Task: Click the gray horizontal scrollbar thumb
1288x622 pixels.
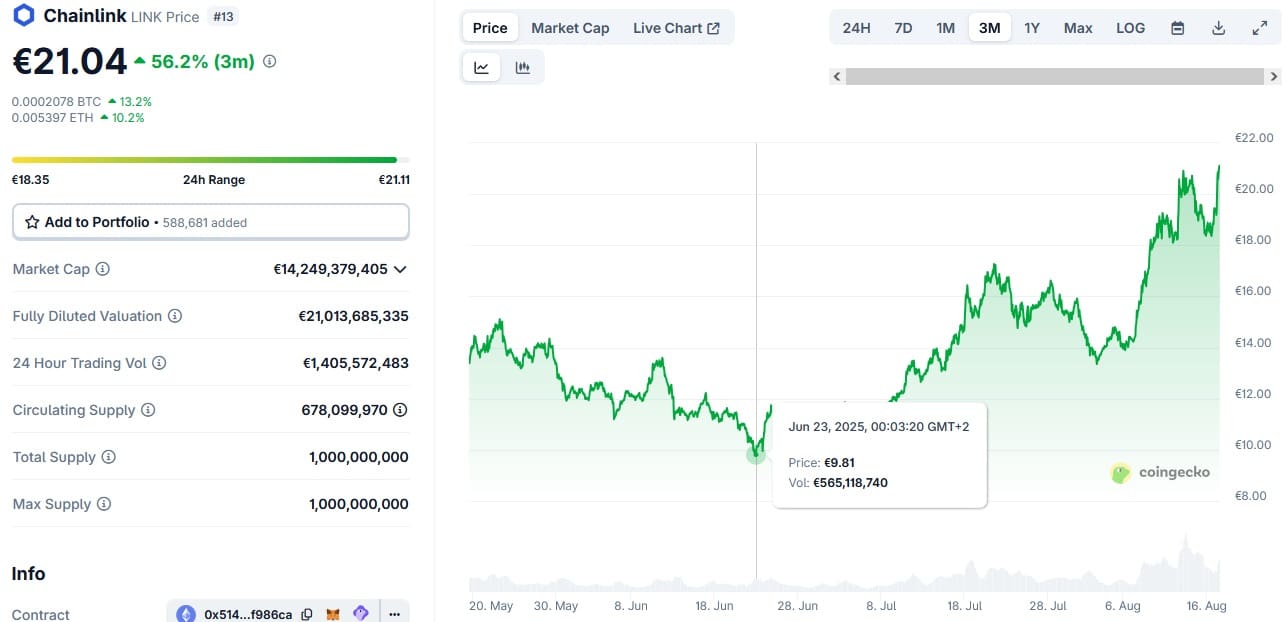Action: [1055, 76]
